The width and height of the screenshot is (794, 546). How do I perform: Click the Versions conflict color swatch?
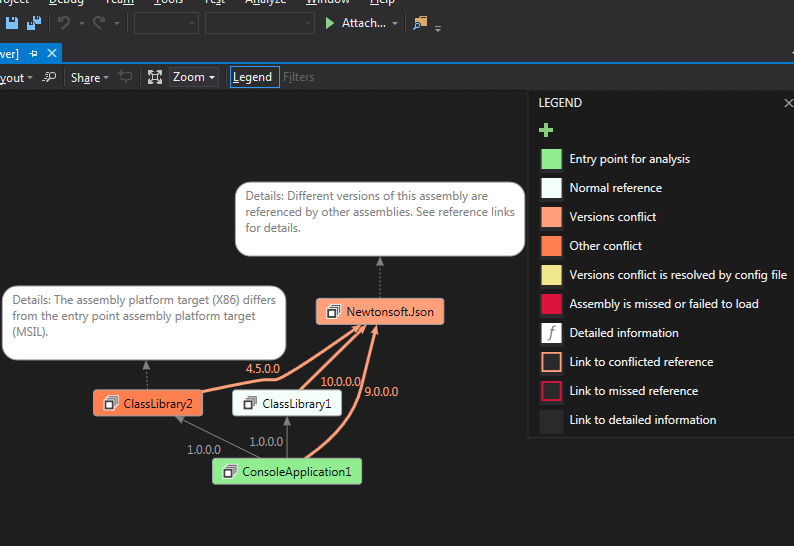[x=551, y=217]
